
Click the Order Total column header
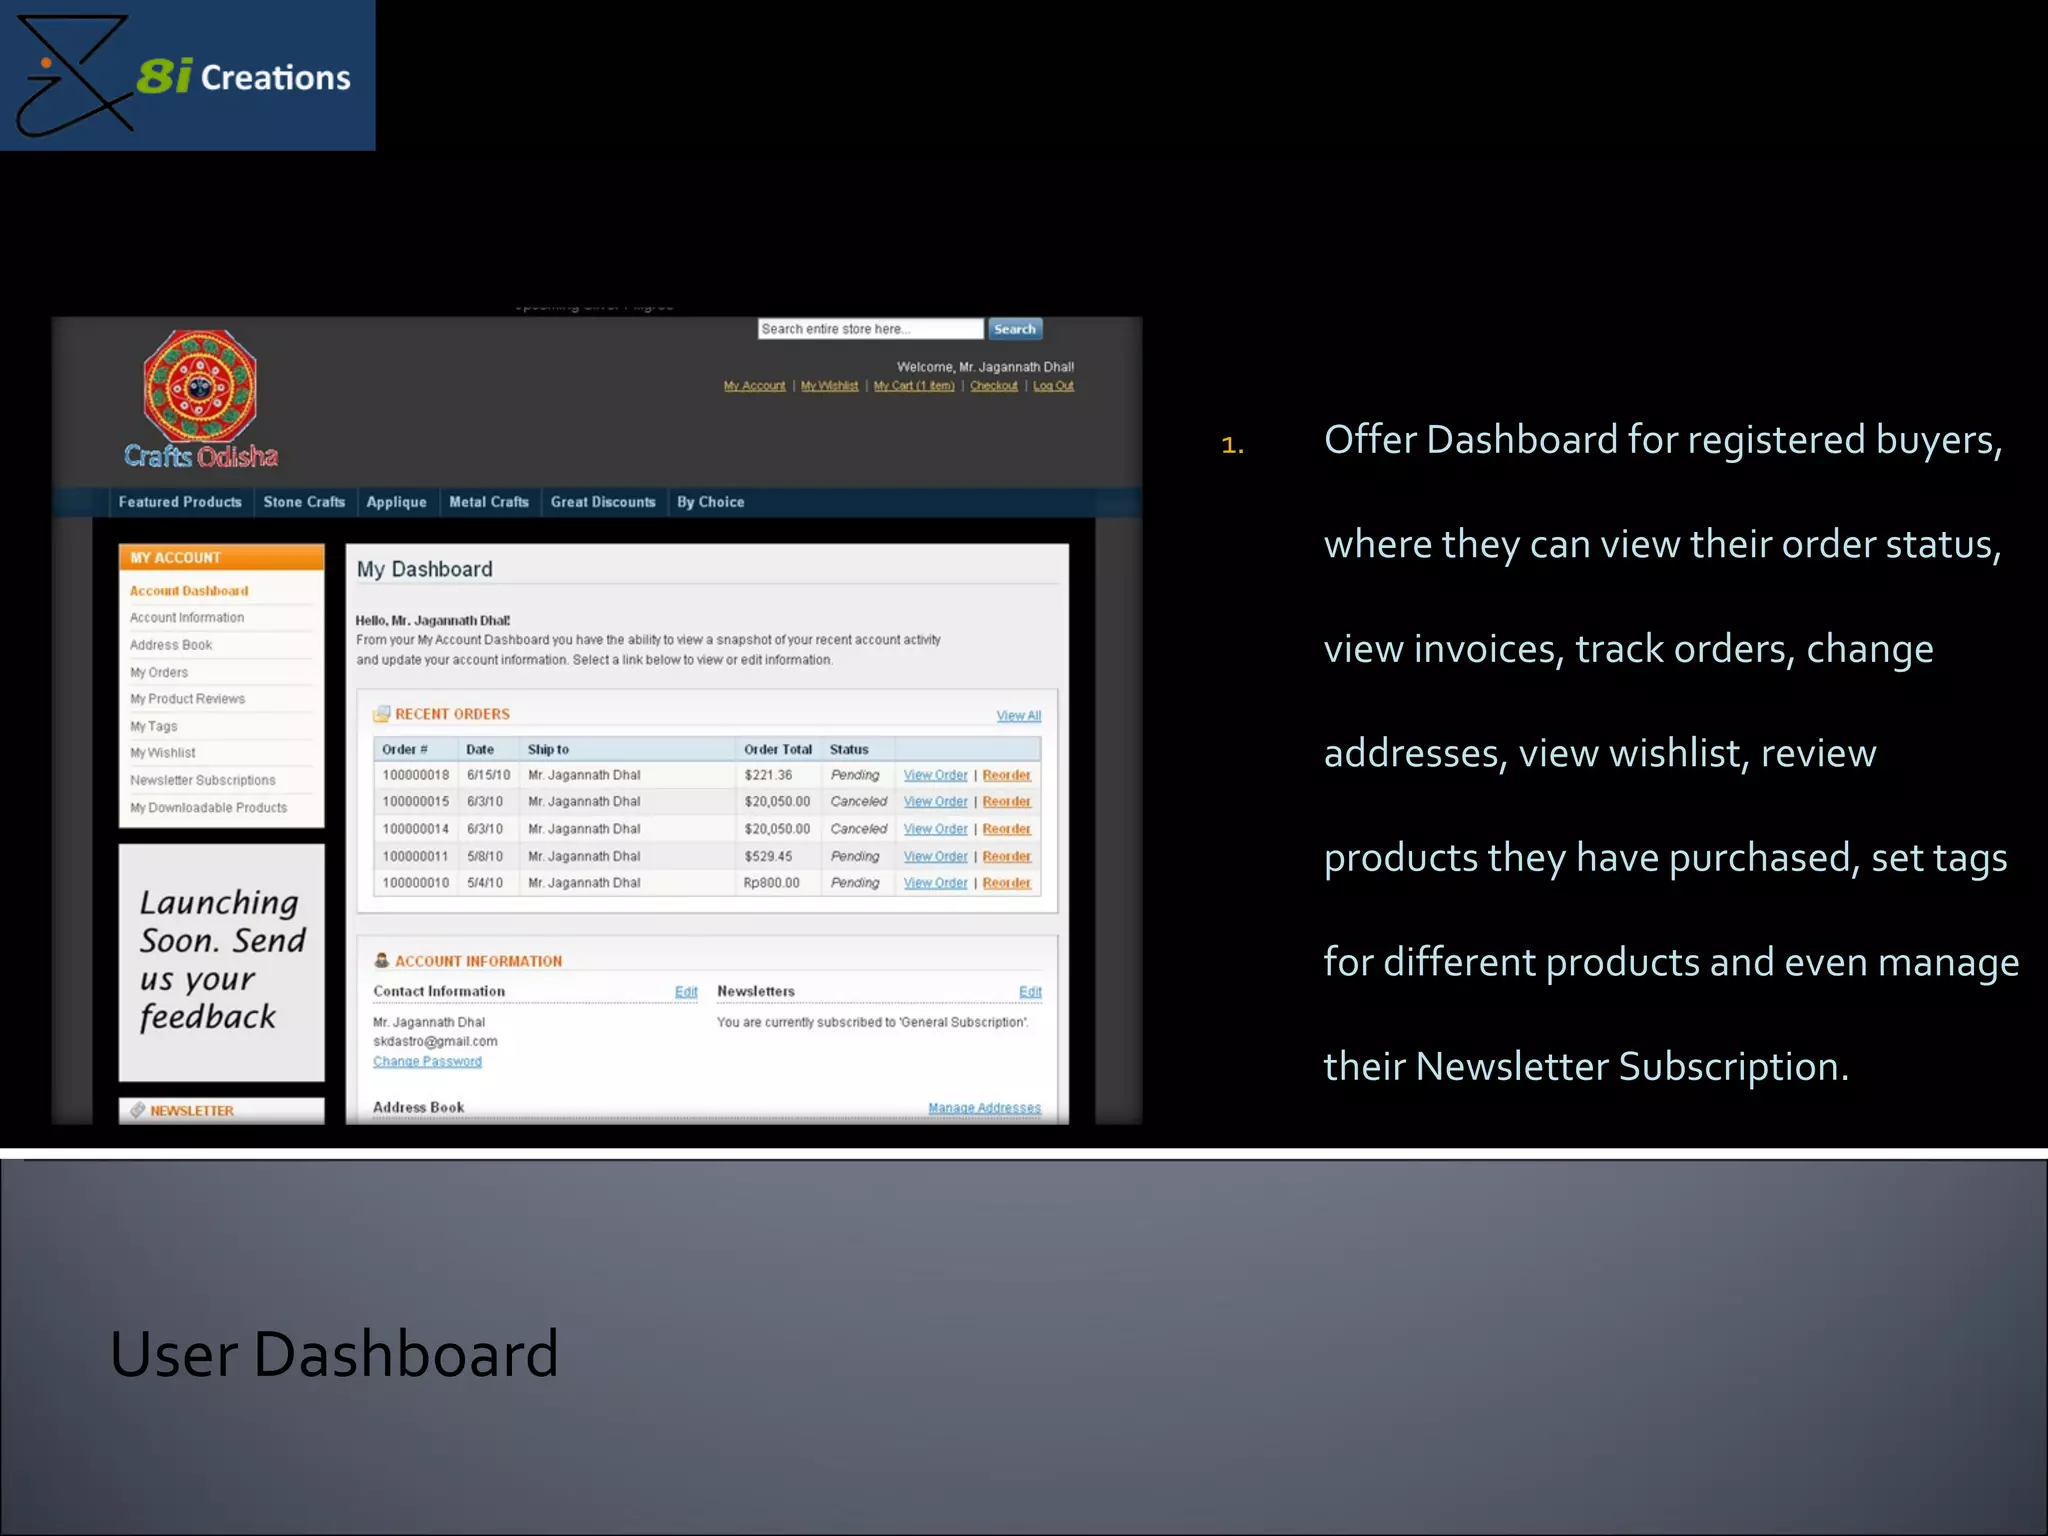(777, 749)
